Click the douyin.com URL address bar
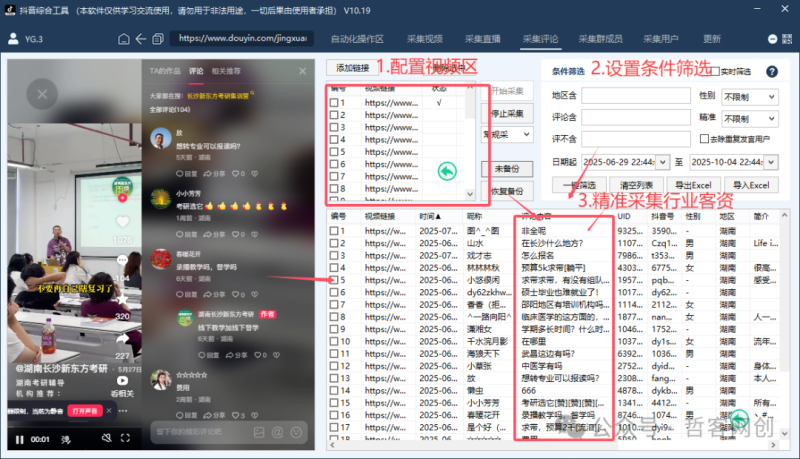The height and width of the screenshot is (459, 800). point(242,38)
